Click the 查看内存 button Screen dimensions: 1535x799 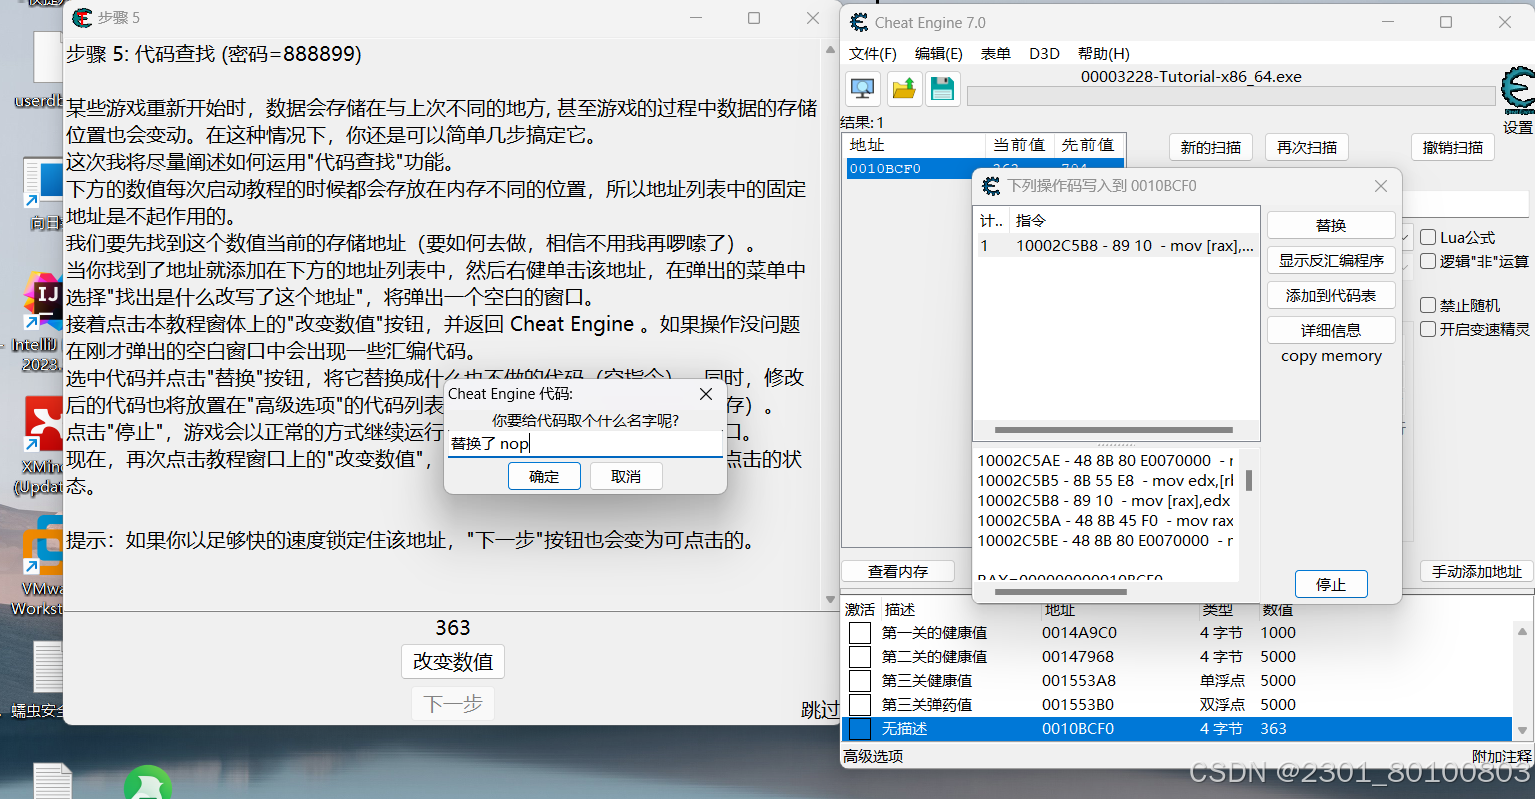point(898,572)
